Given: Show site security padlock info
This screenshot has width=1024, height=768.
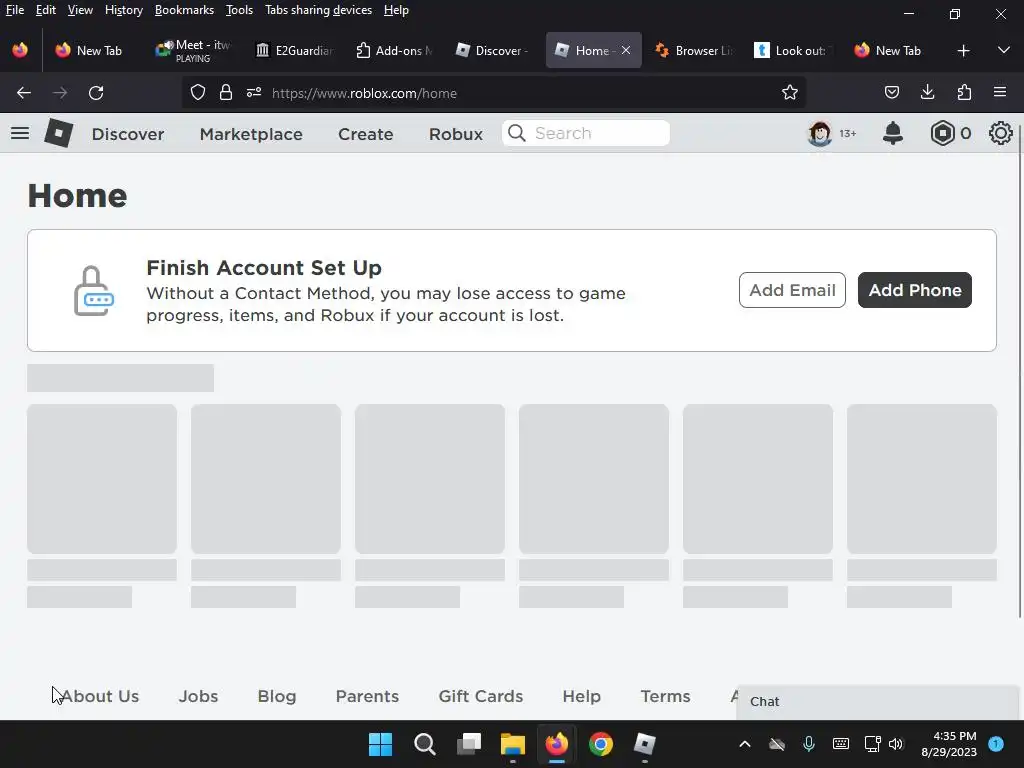Looking at the screenshot, I should pos(226,93).
